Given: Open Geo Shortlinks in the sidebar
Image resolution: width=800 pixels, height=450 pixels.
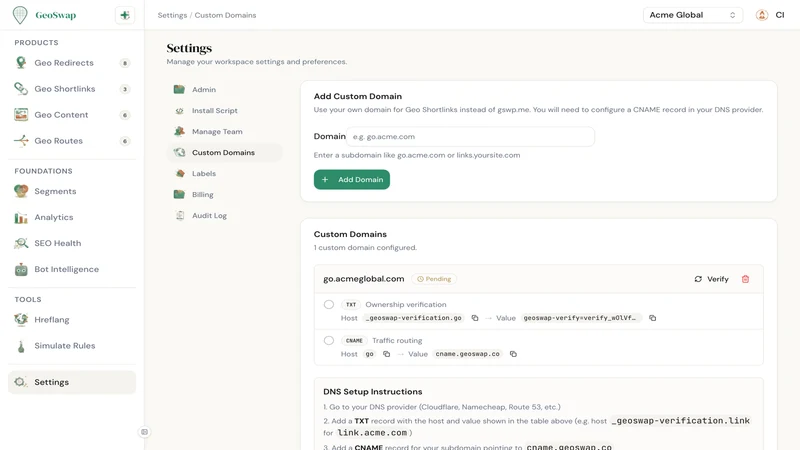Looking at the screenshot, I should pyautogui.click(x=72, y=89).
